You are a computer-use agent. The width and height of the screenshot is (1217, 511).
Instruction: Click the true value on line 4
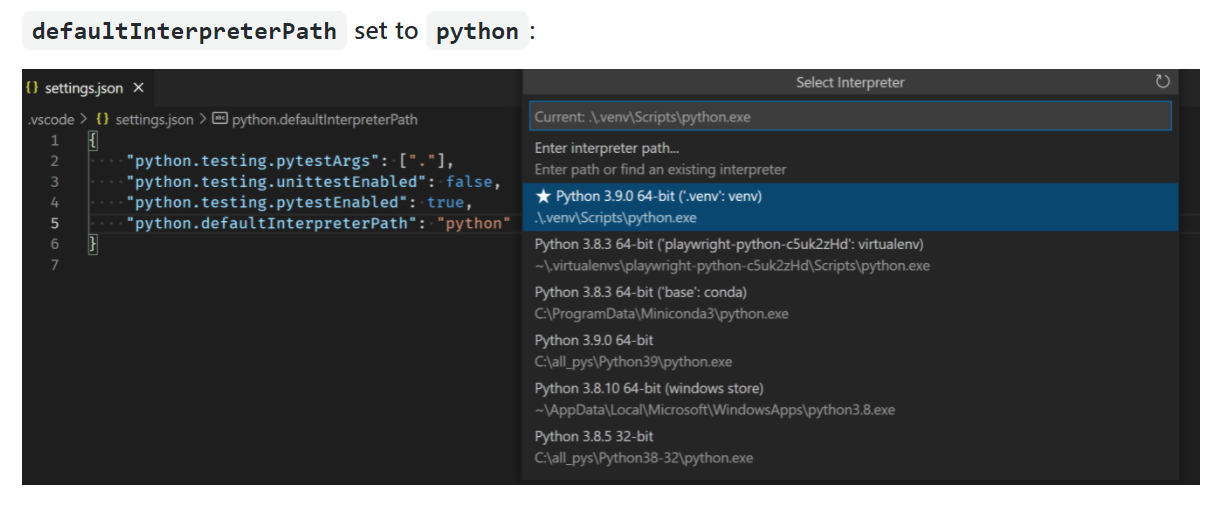coord(446,203)
